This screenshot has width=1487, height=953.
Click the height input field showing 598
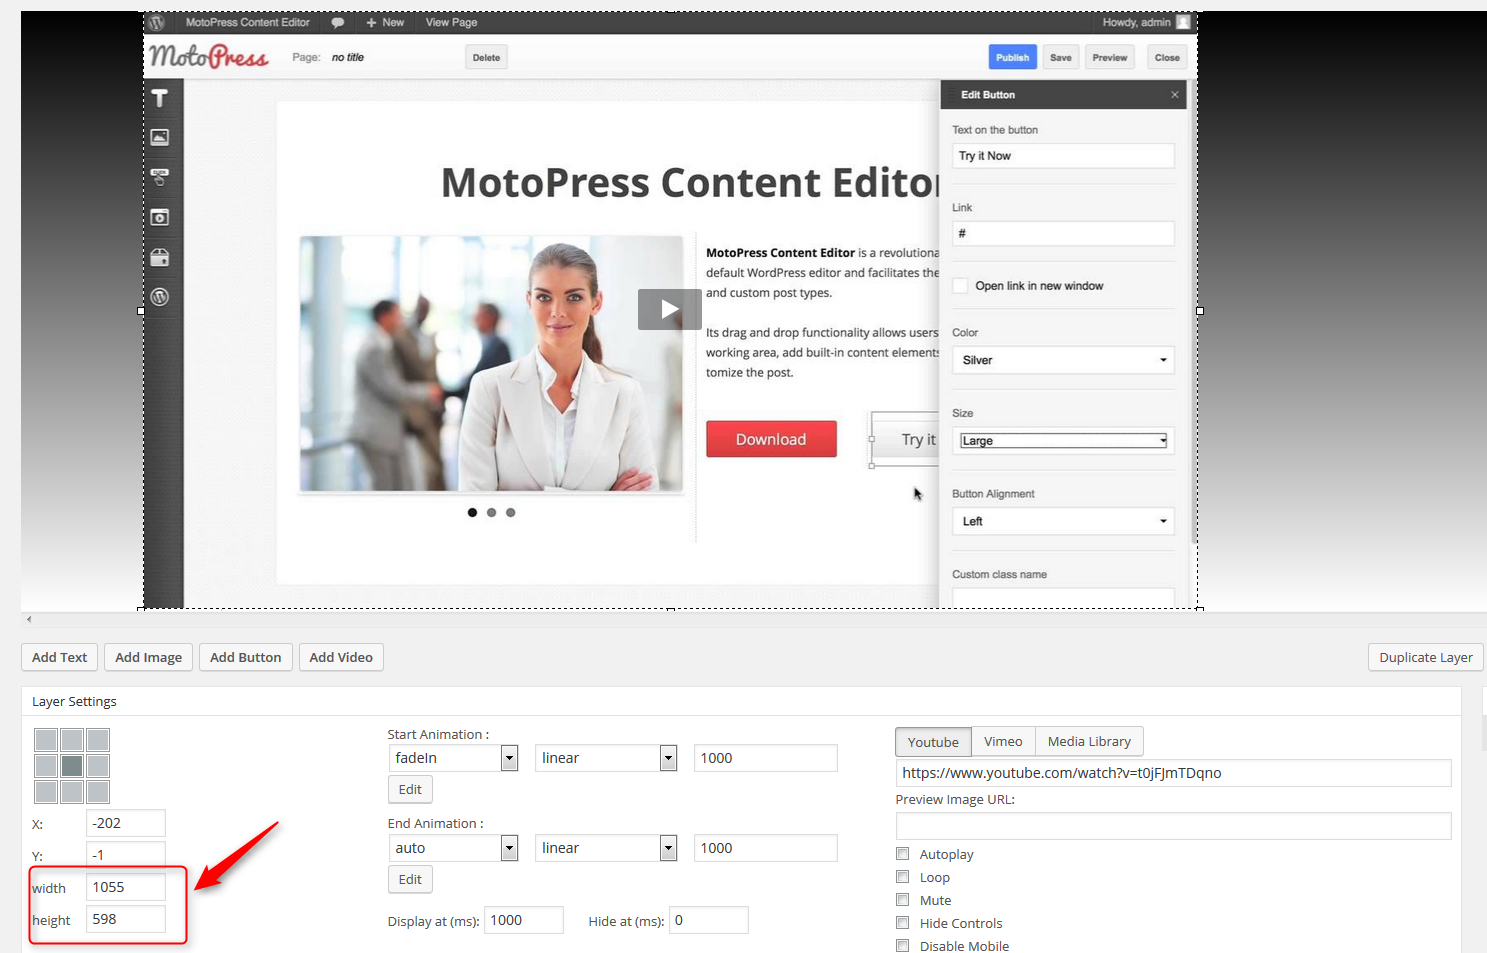[x=126, y=919]
